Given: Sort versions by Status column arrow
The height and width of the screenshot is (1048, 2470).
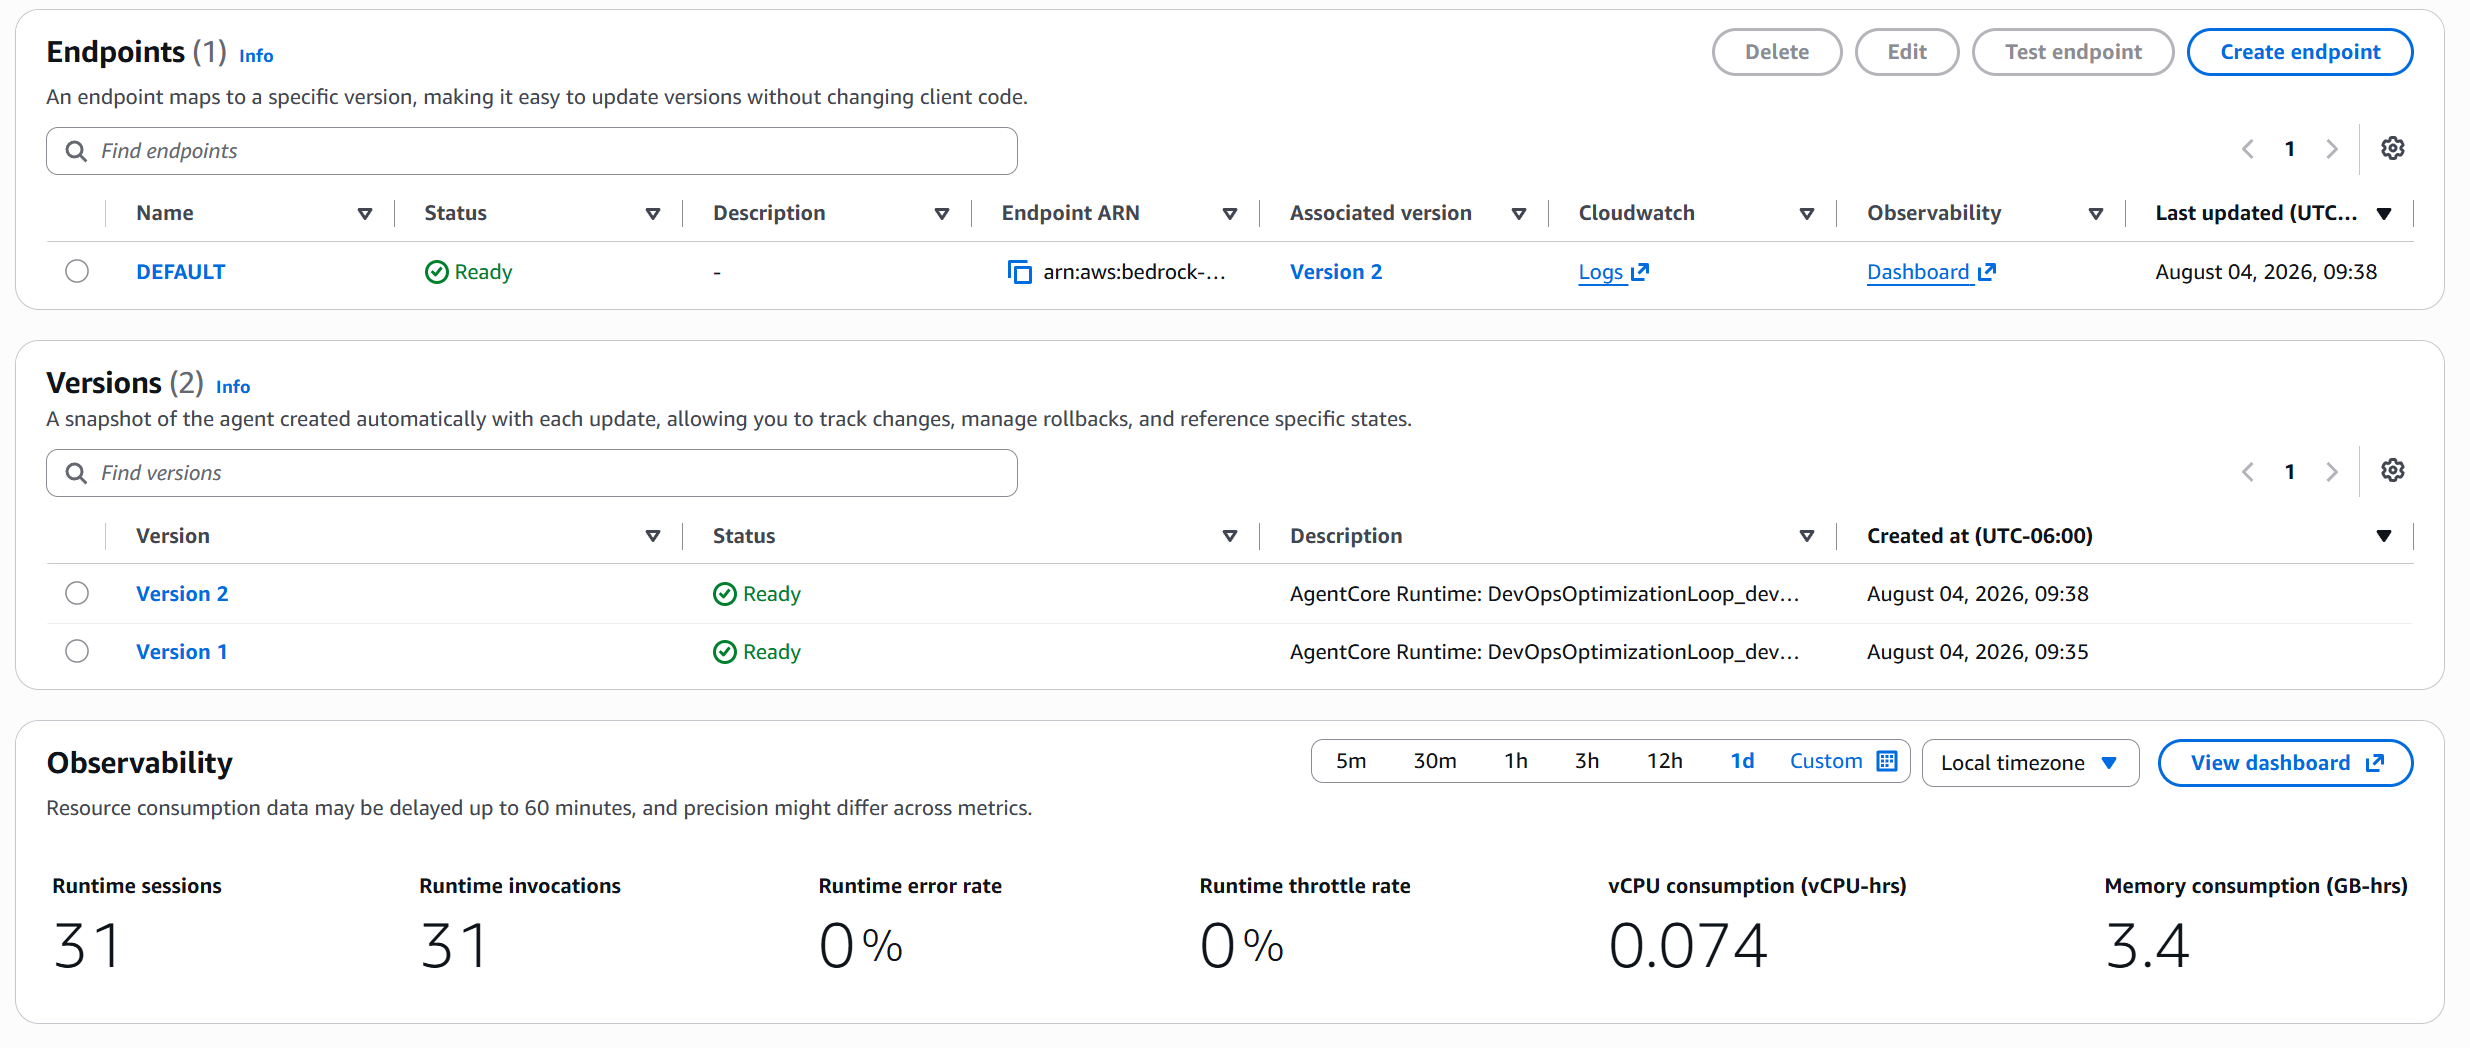Looking at the screenshot, I should point(1230,536).
